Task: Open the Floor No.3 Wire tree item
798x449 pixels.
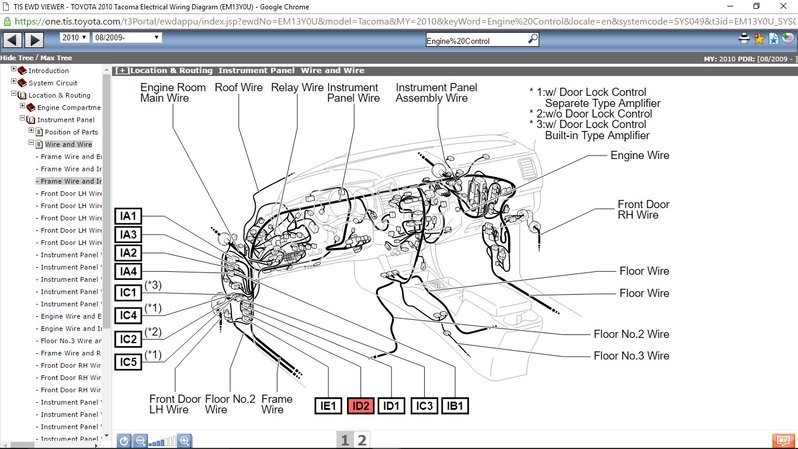Action: pyautogui.click(x=71, y=341)
